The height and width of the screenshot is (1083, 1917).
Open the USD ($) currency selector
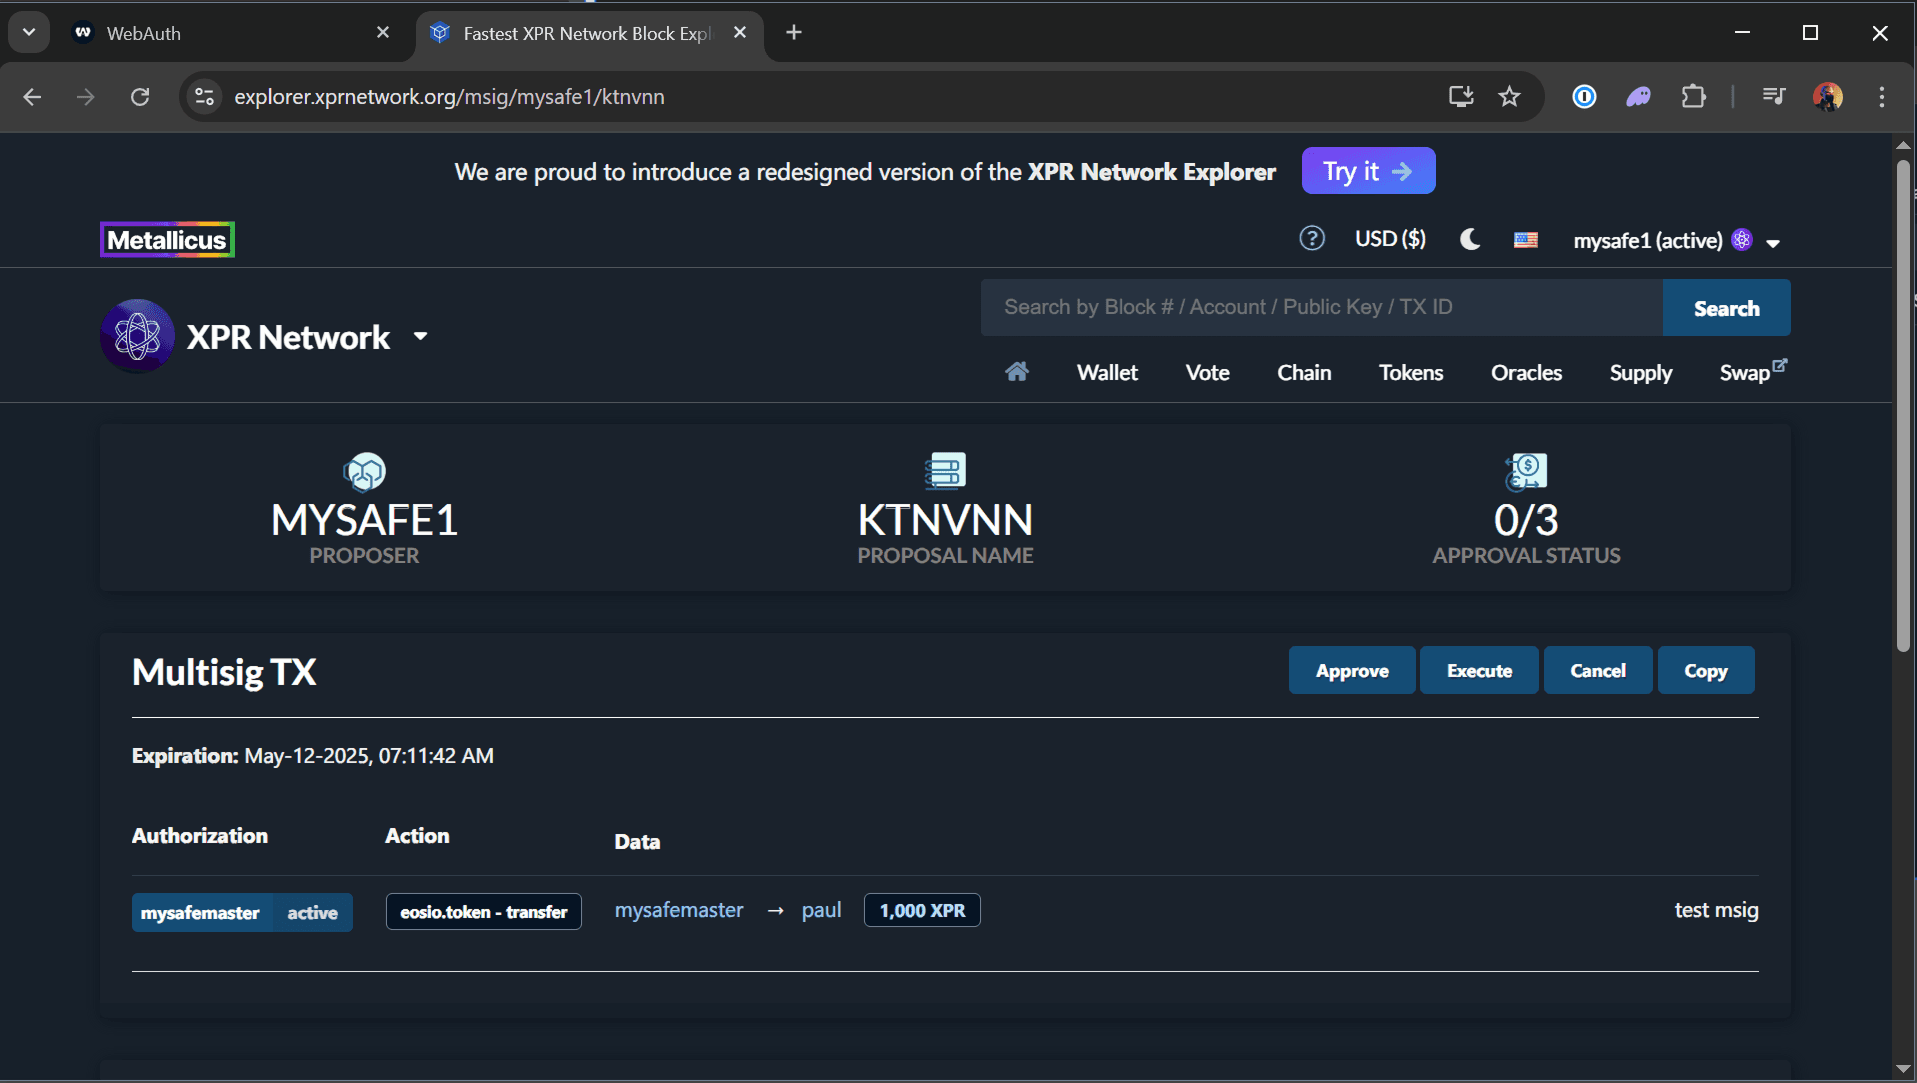point(1390,239)
